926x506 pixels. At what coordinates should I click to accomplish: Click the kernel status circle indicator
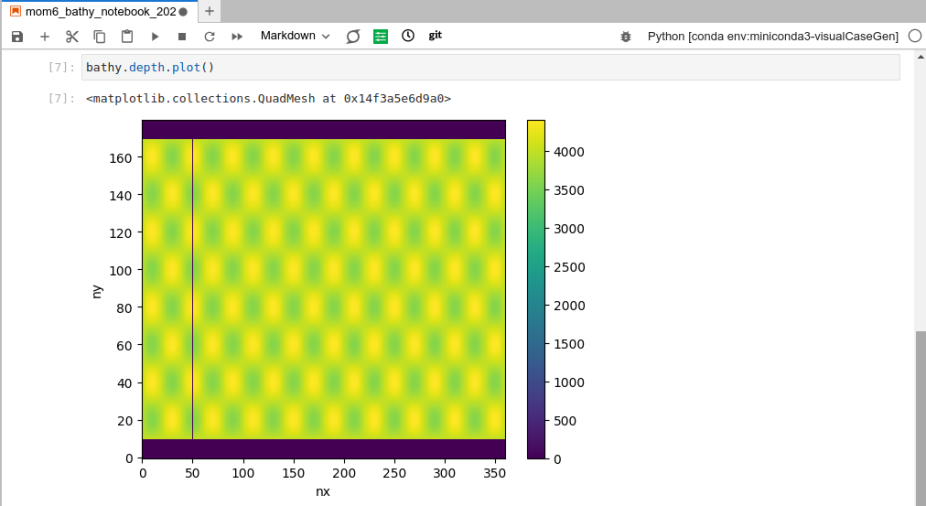click(x=915, y=36)
